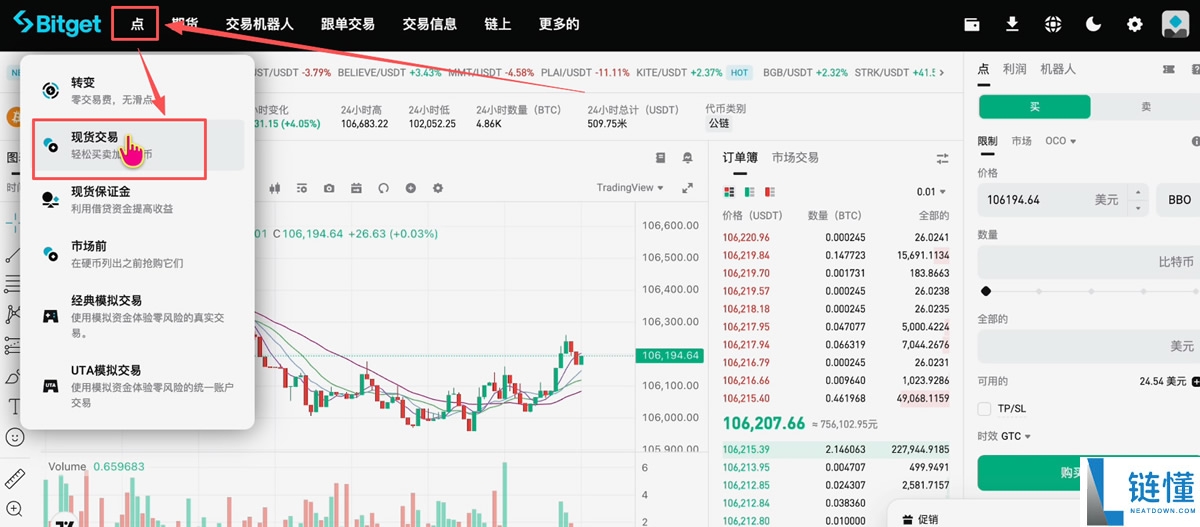The height and width of the screenshot is (527, 1200).
Task: Switch to the 利润 tab in trade panel
Action: (1015, 69)
